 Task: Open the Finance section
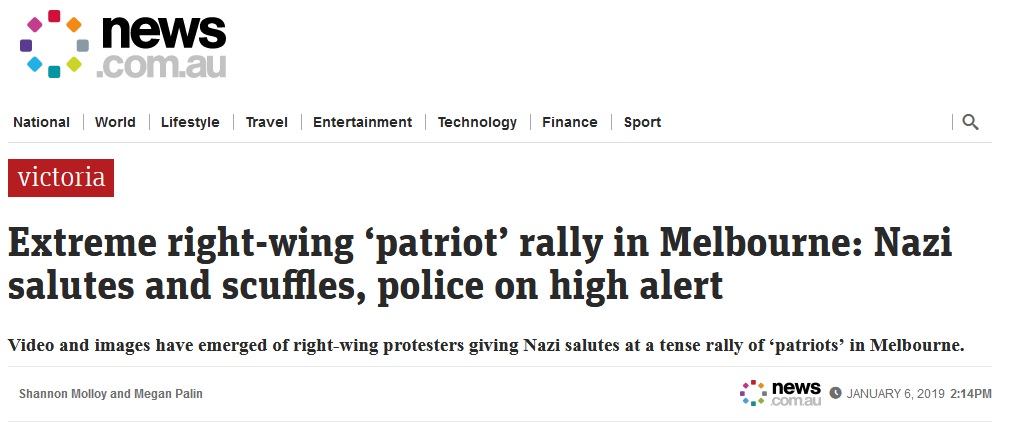569,122
